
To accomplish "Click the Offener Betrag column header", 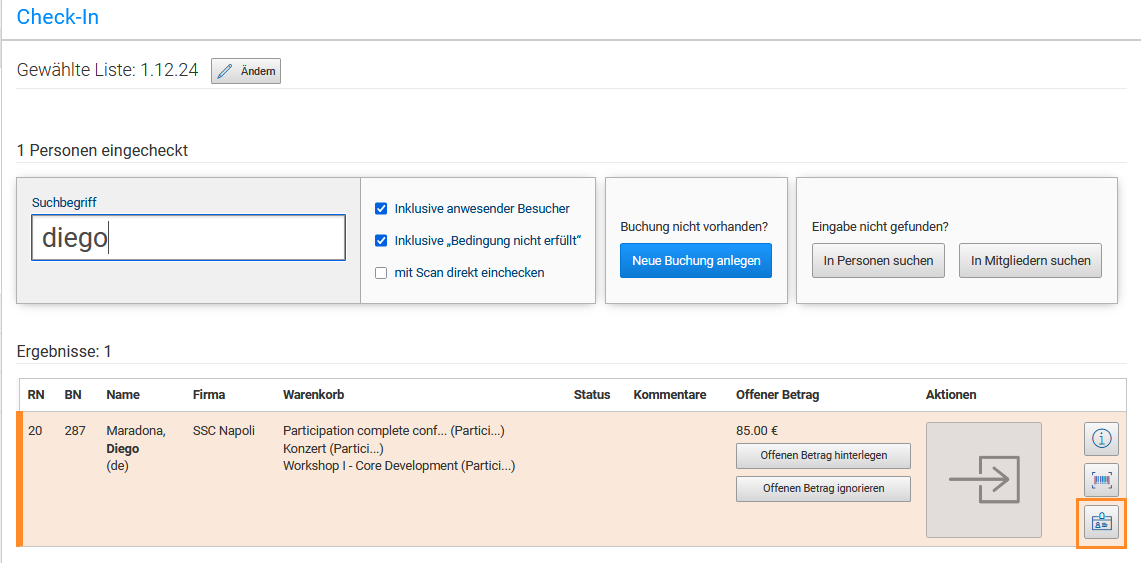I will click(778, 395).
